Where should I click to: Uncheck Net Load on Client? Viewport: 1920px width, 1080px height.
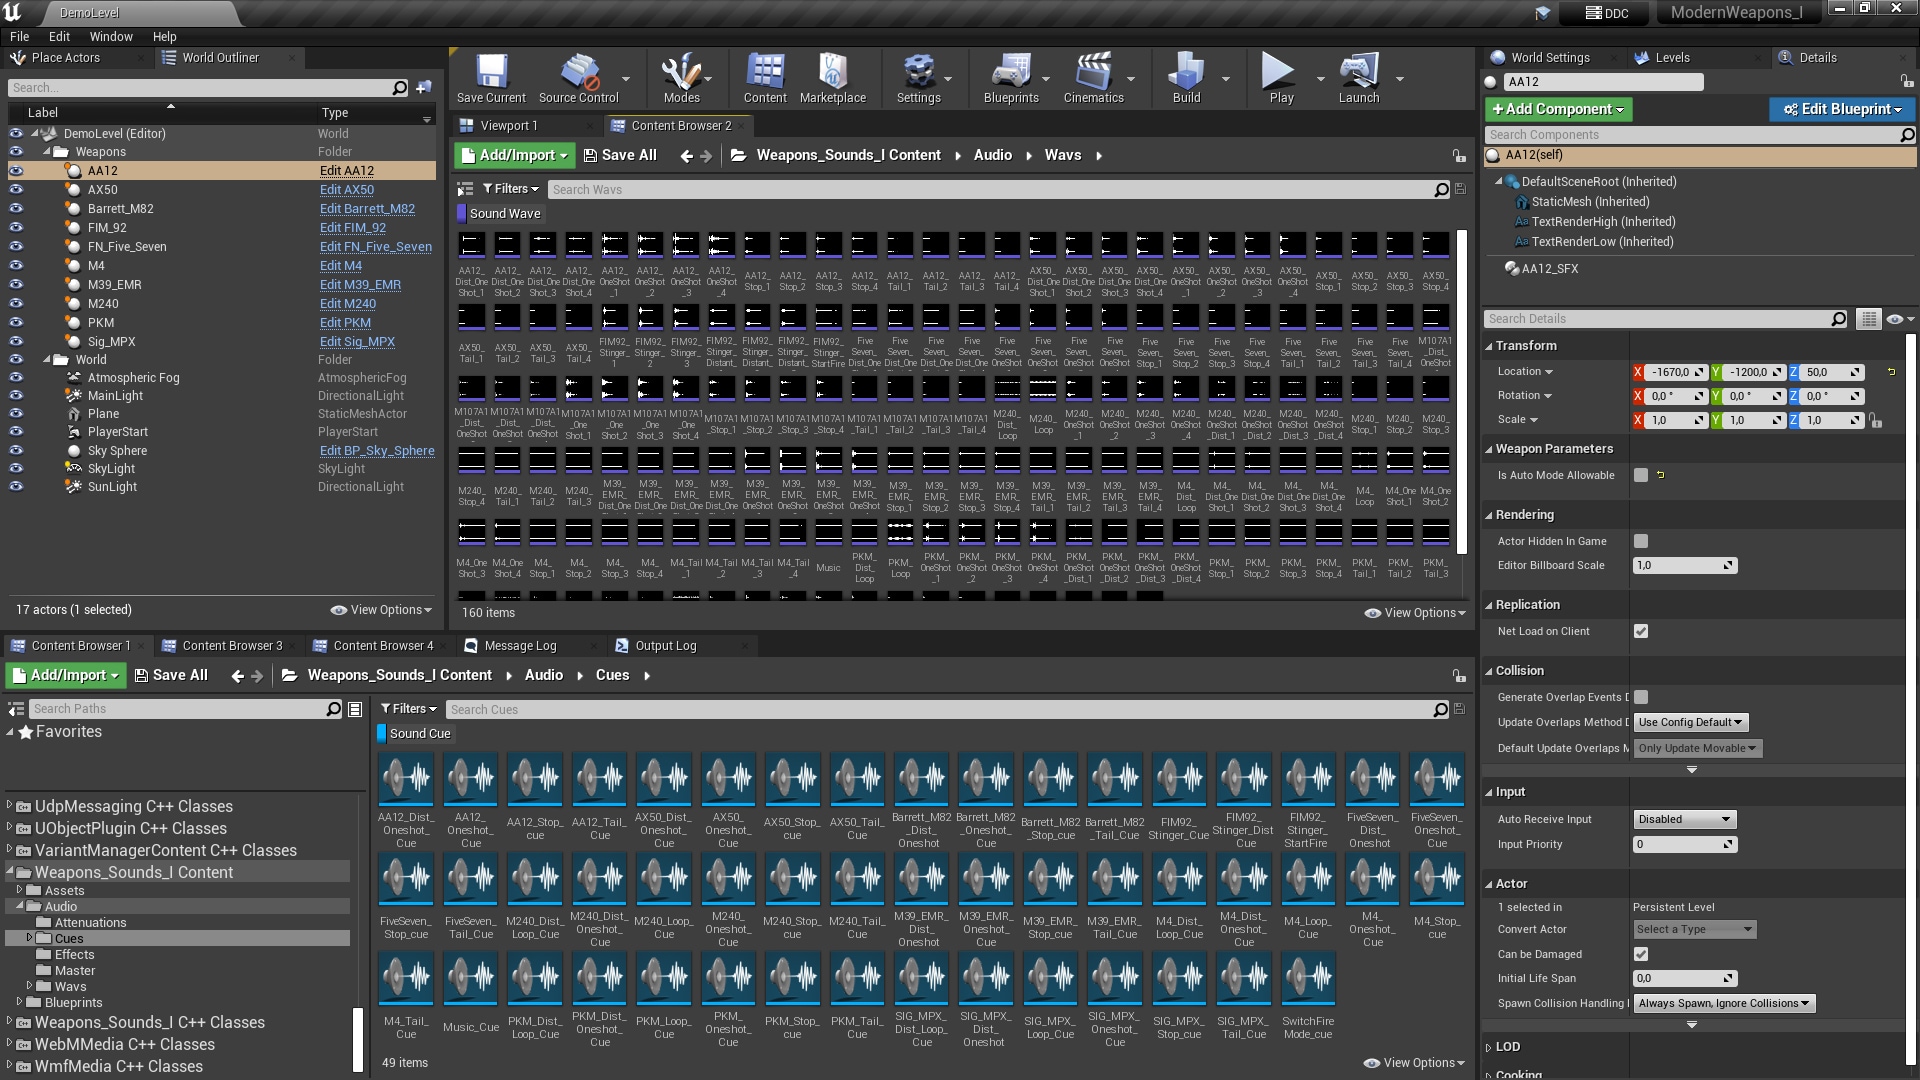pos(1640,631)
